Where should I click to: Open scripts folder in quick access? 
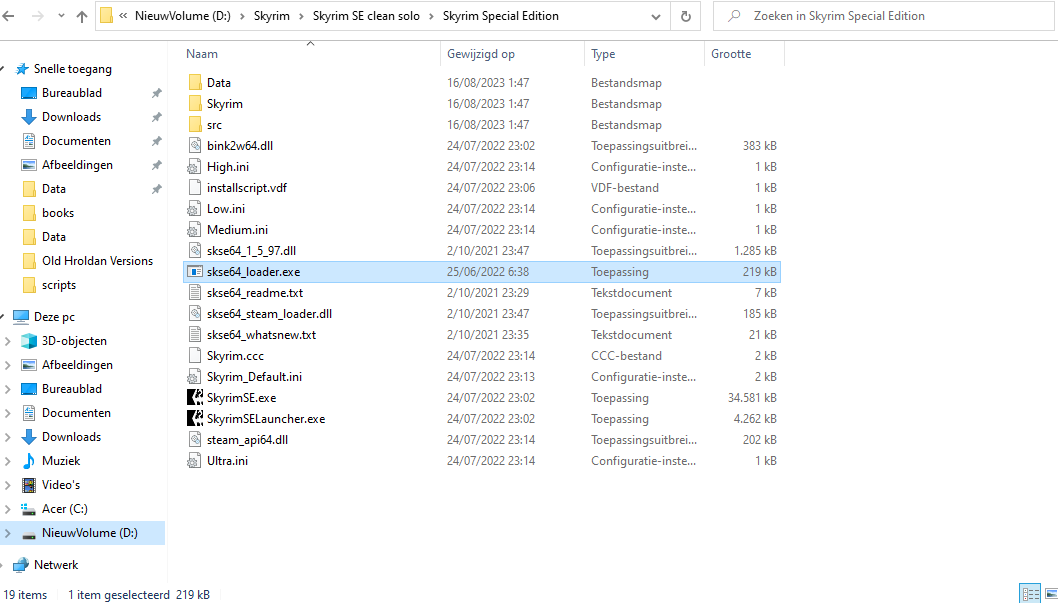(x=59, y=285)
